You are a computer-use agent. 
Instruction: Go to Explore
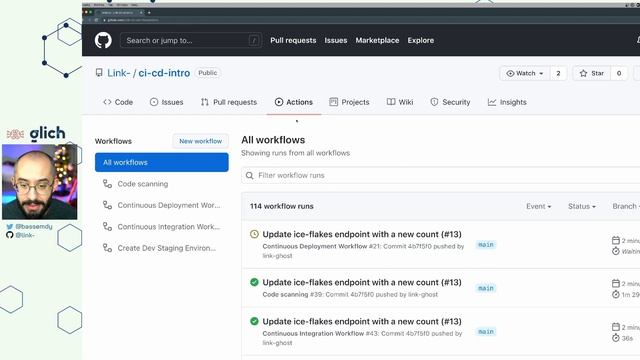click(x=420, y=40)
